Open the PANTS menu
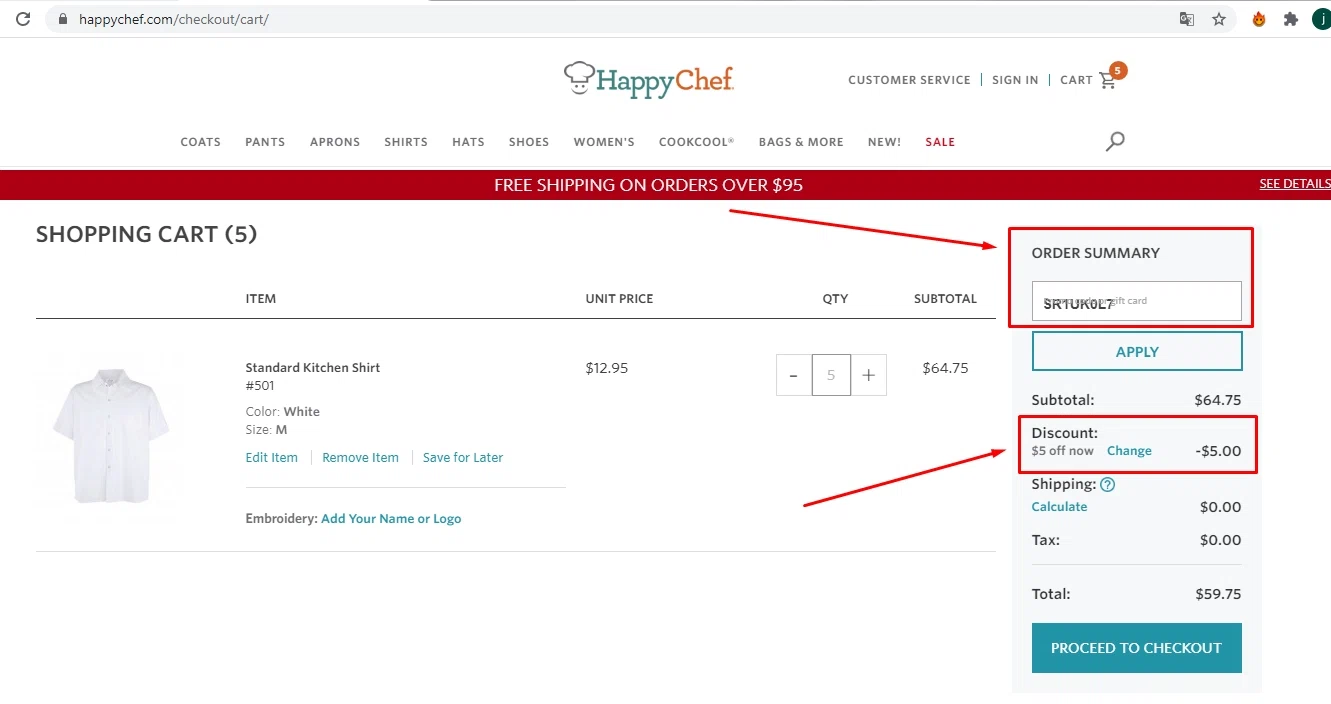 [x=265, y=142]
